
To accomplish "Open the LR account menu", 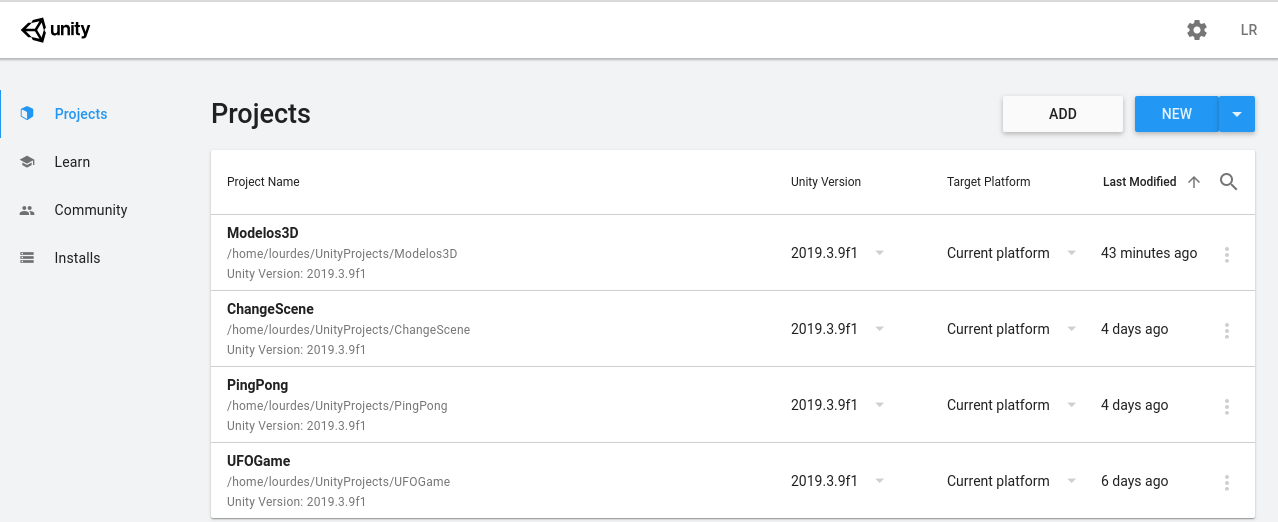I will [1249, 30].
